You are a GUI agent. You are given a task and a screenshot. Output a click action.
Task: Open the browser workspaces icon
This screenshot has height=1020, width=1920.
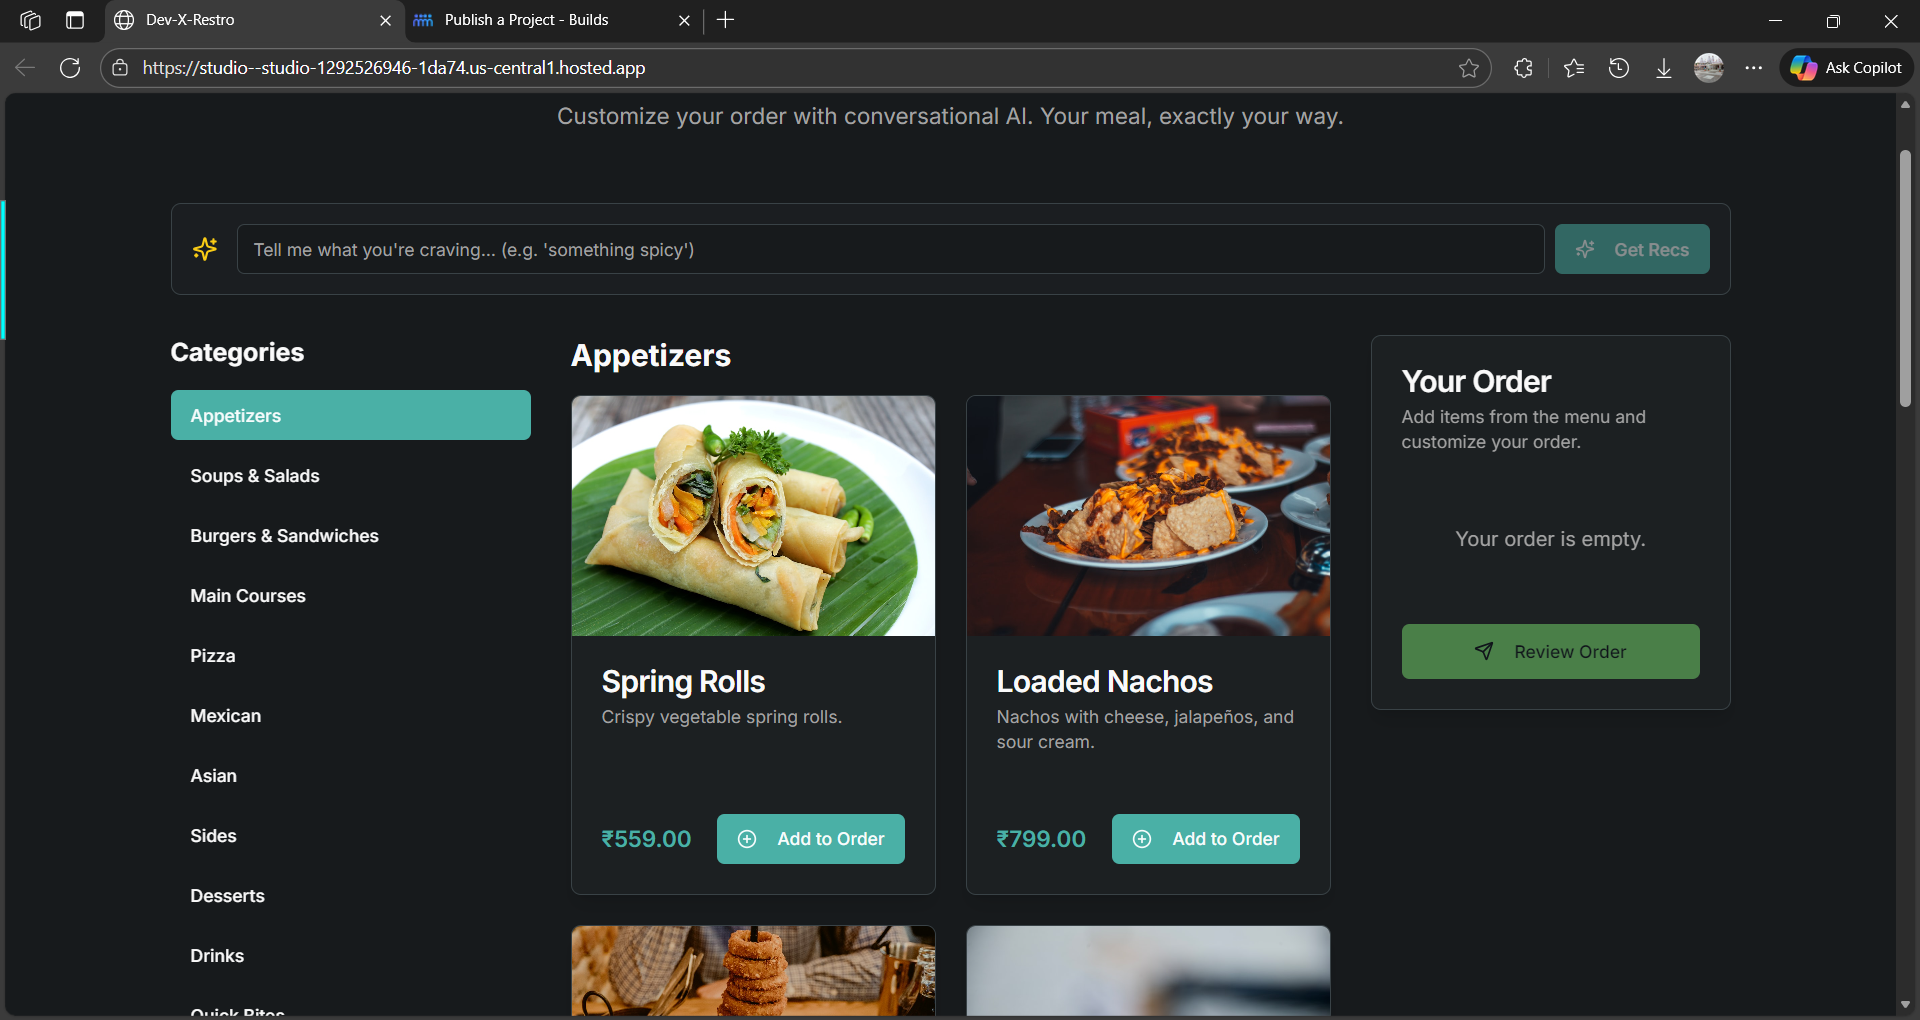pos(30,20)
